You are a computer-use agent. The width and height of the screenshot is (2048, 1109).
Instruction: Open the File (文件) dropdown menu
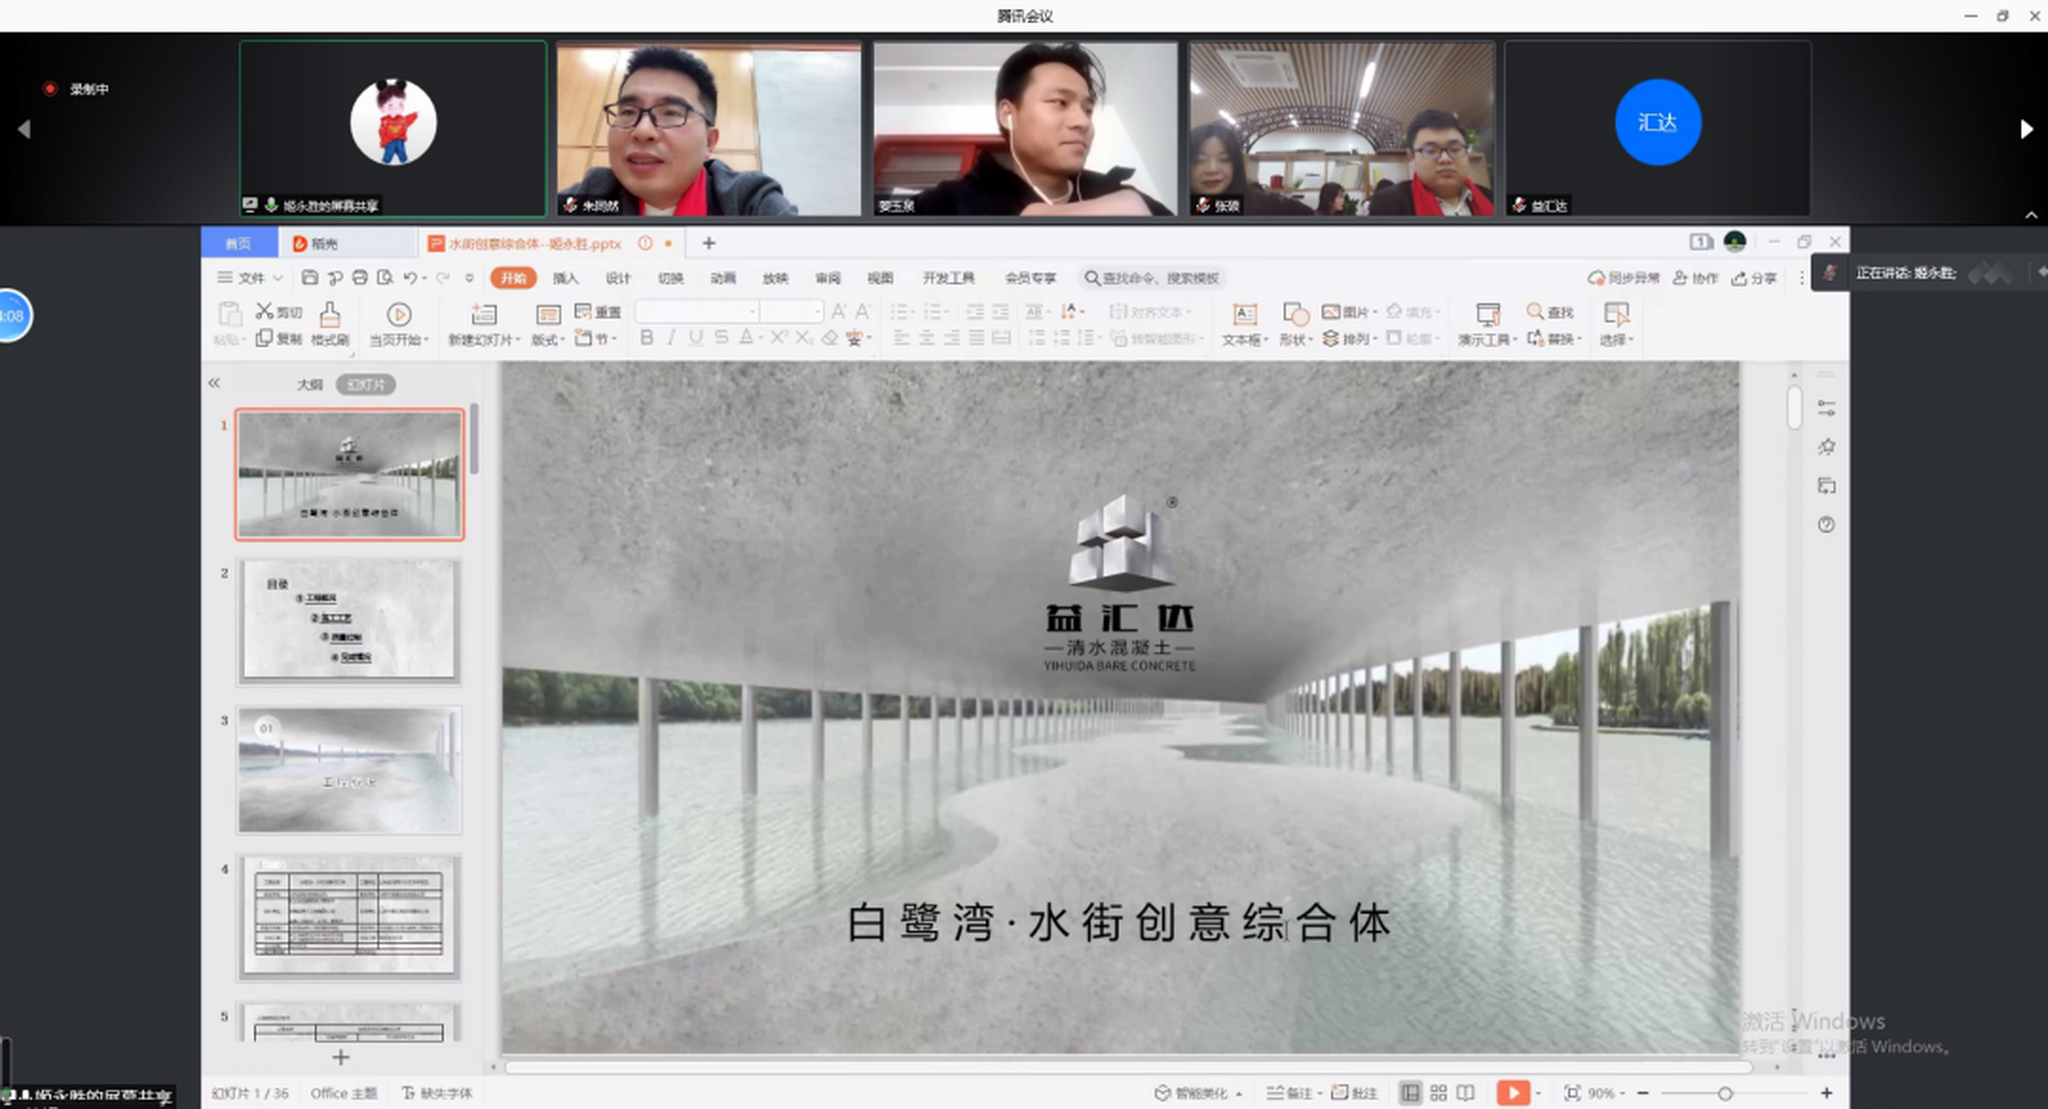click(250, 277)
